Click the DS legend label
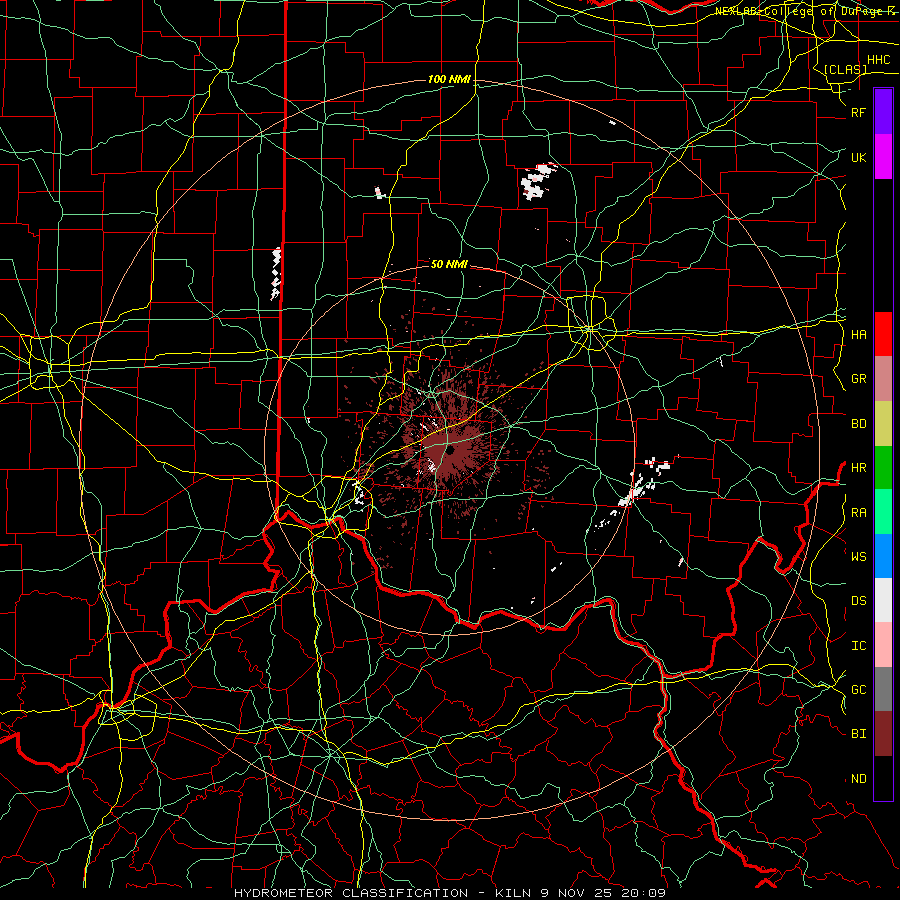Screen dimensions: 900x900 pos(858,600)
